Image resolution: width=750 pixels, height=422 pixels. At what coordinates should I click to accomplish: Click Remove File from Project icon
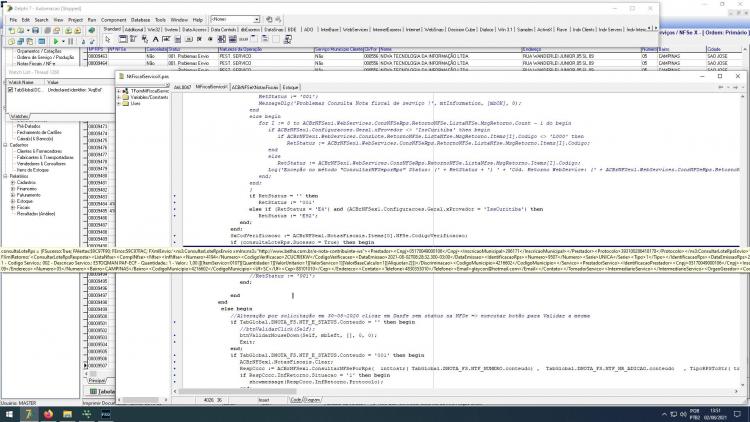tap(77, 30)
